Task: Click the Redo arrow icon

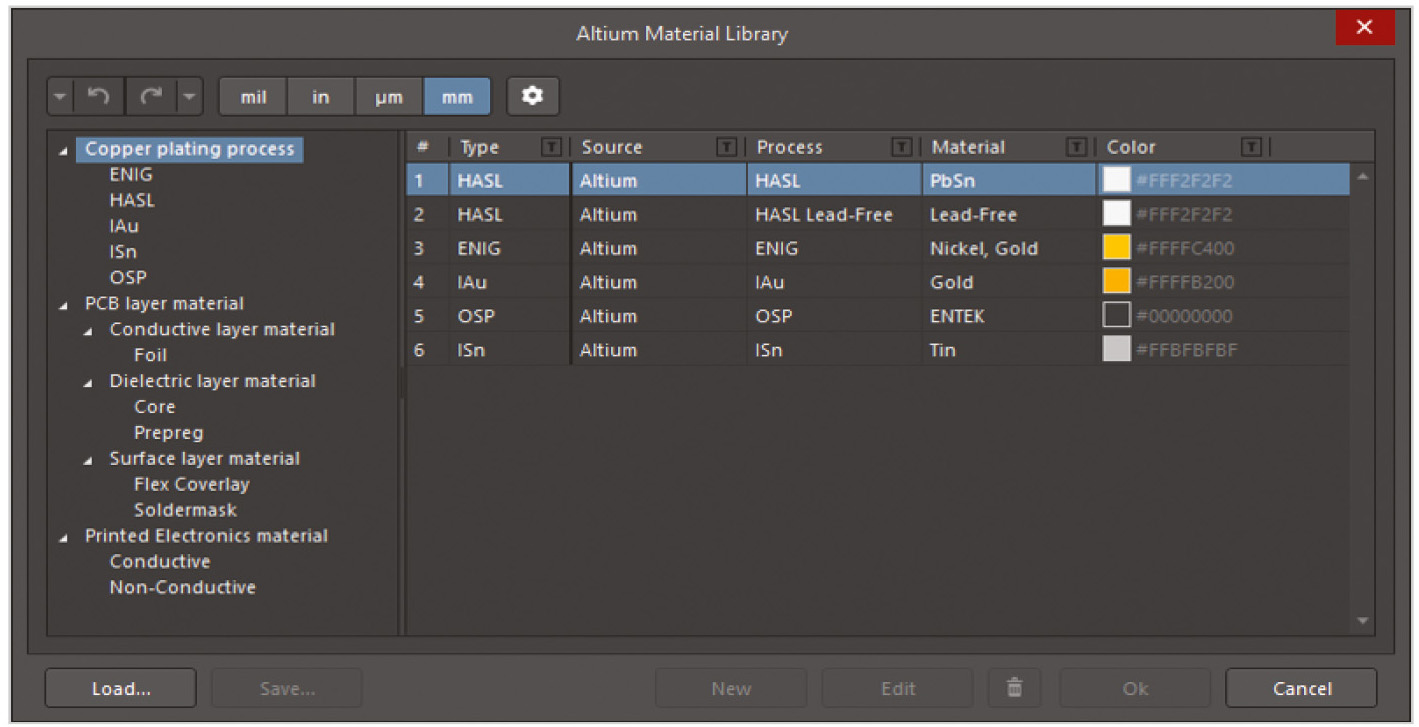Action: point(151,97)
